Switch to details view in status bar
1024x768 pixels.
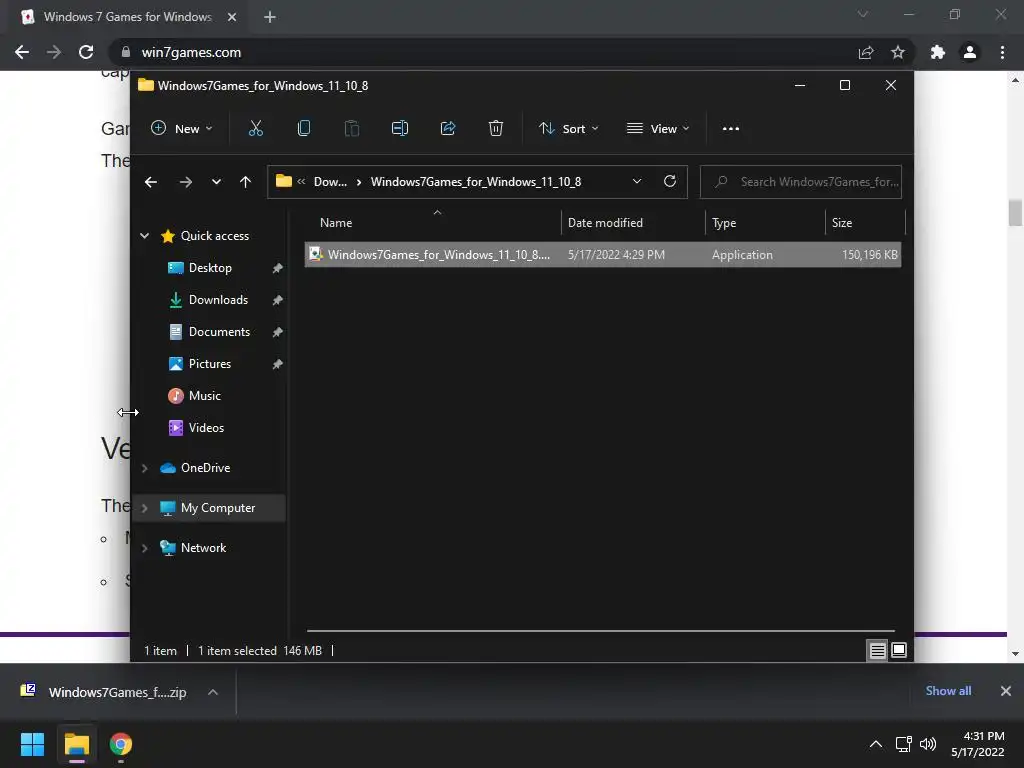point(877,650)
